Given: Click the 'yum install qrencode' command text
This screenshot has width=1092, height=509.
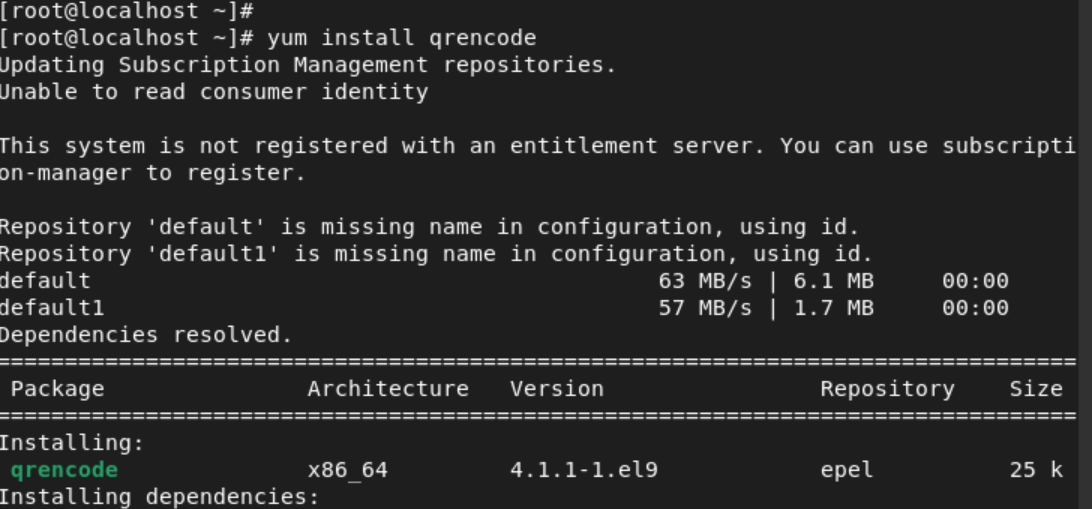Looking at the screenshot, I should tap(402, 38).
